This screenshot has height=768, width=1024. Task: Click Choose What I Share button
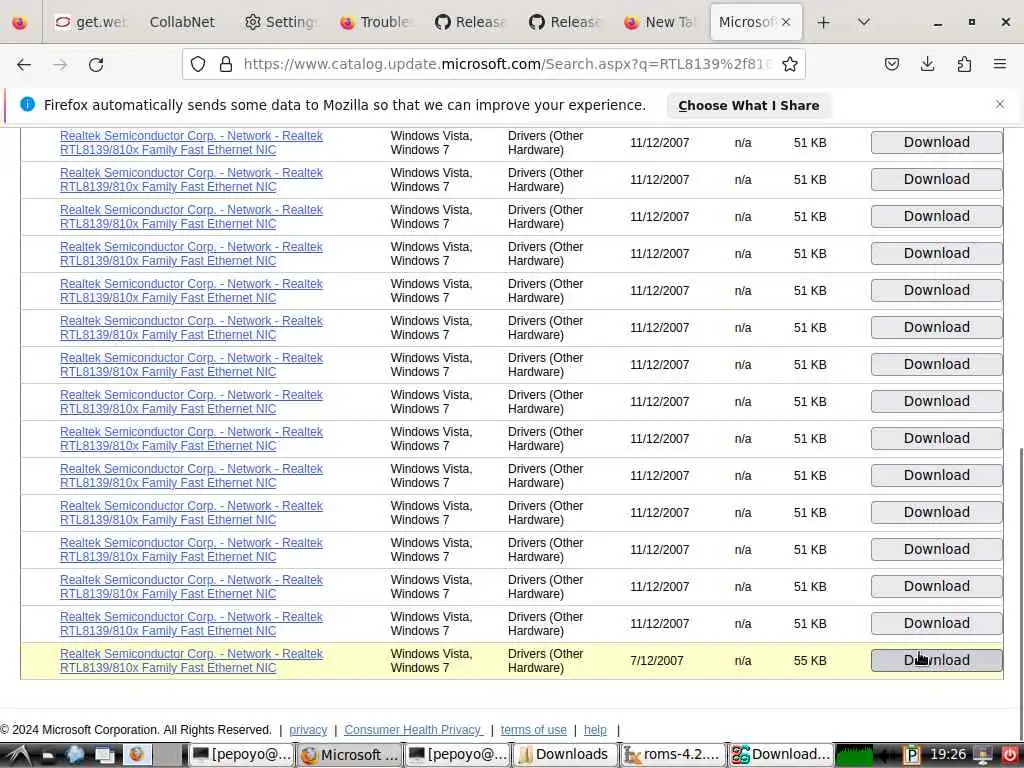pos(748,105)
